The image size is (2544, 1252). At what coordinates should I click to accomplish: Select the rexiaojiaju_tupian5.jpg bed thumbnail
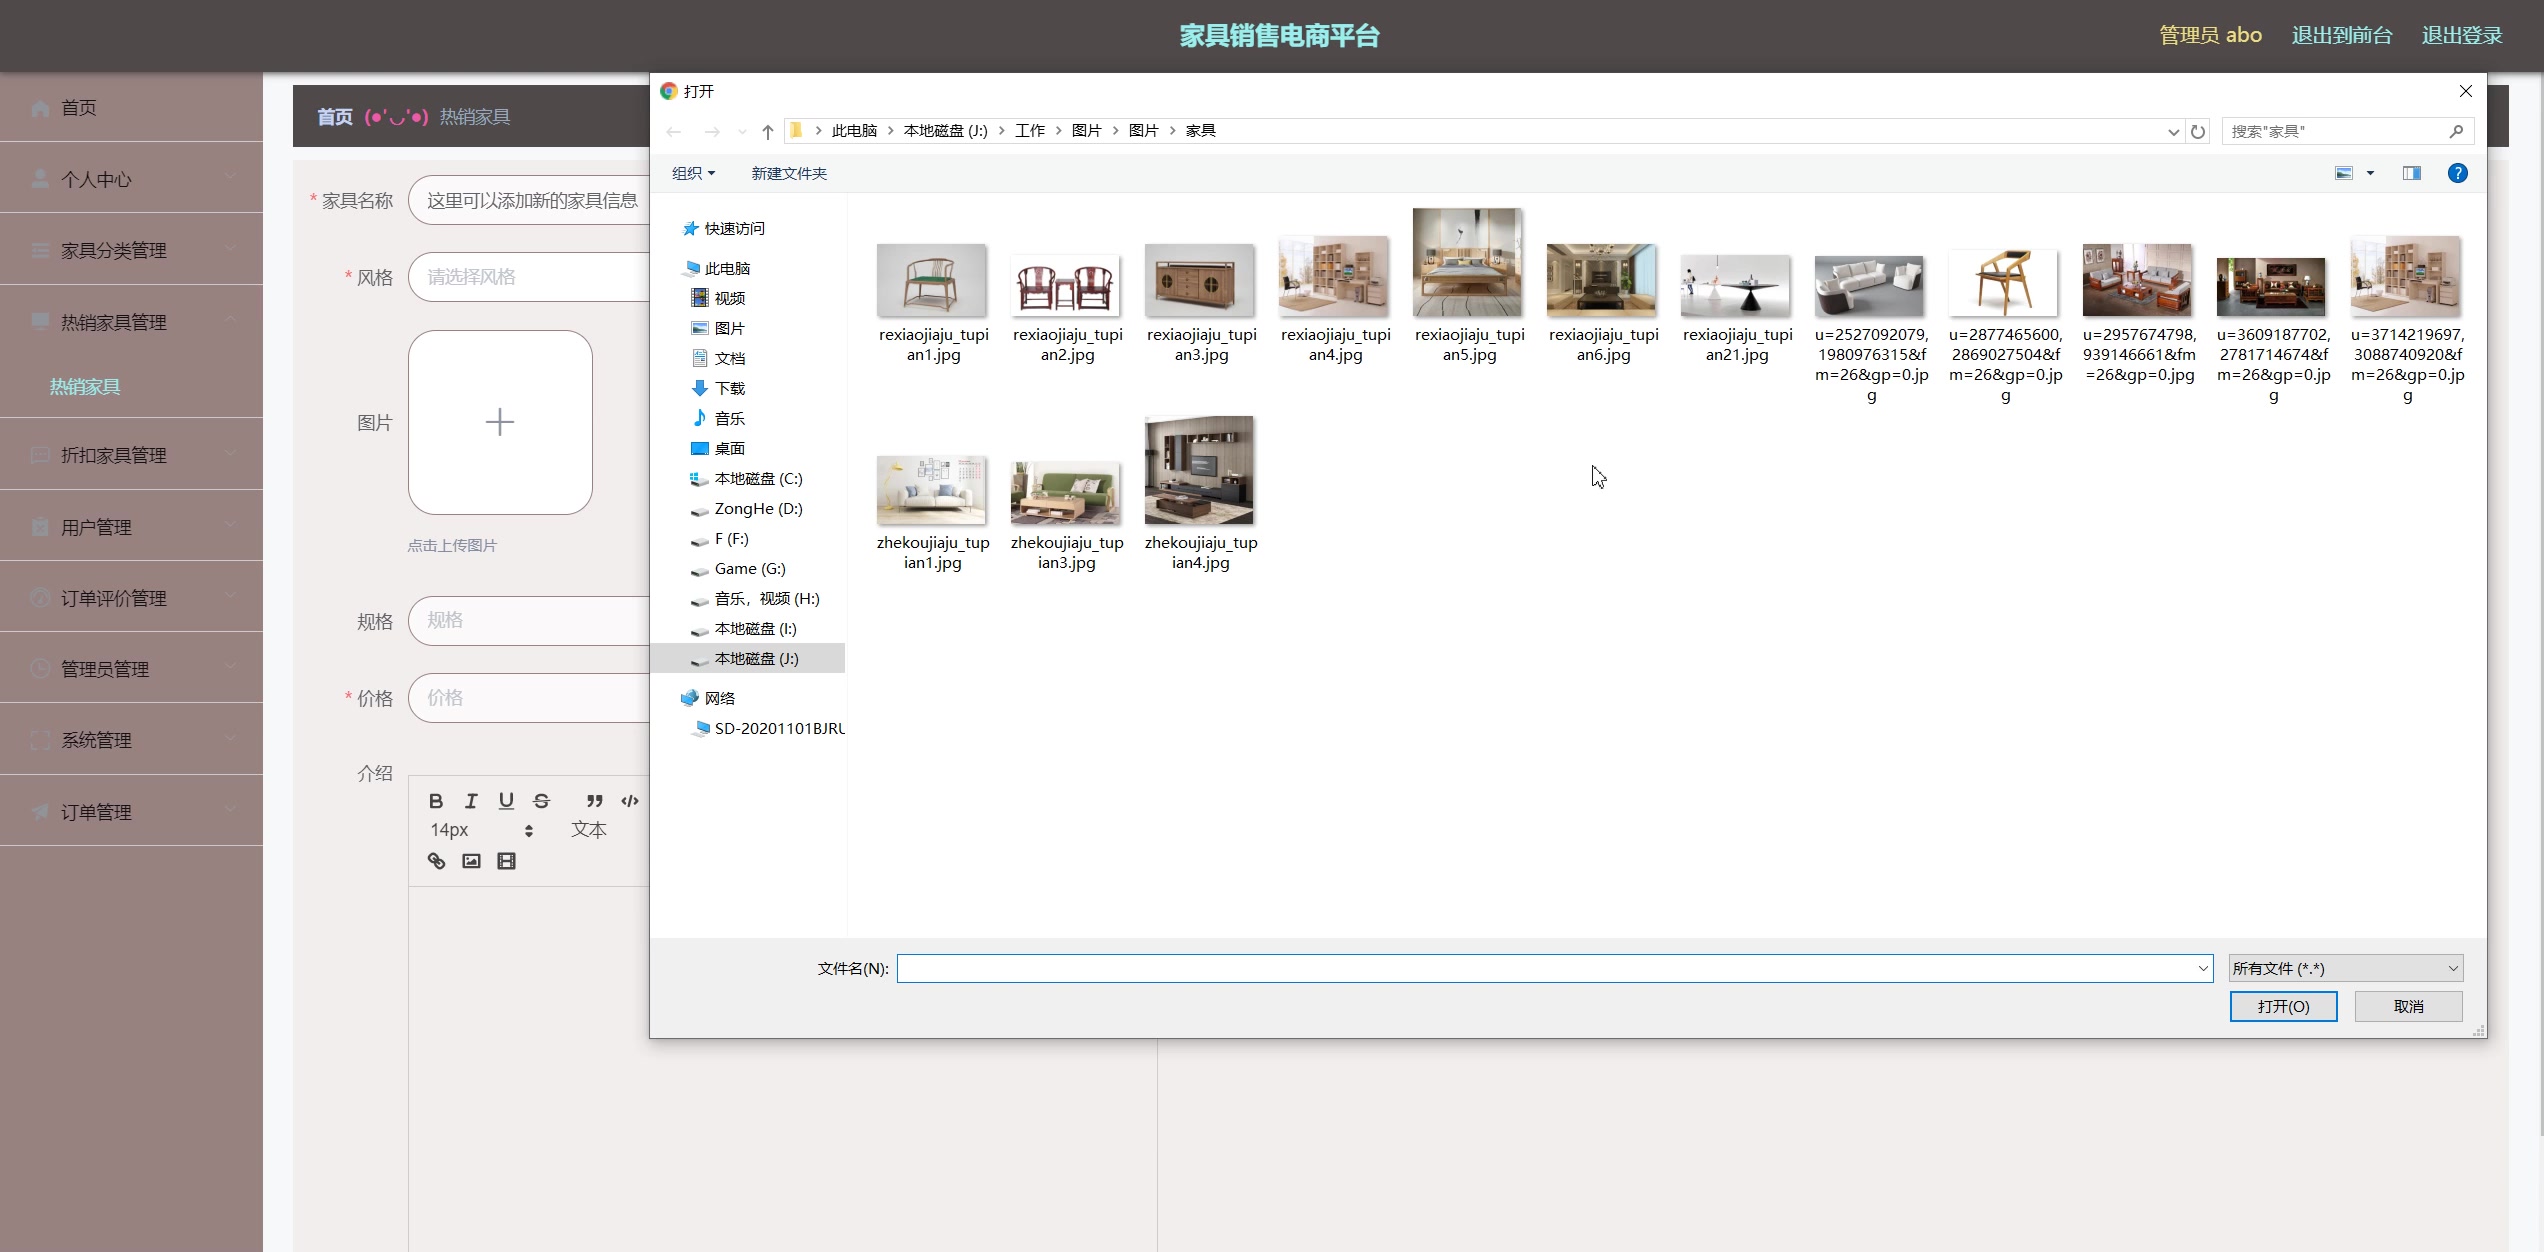tap(1468, 263)
